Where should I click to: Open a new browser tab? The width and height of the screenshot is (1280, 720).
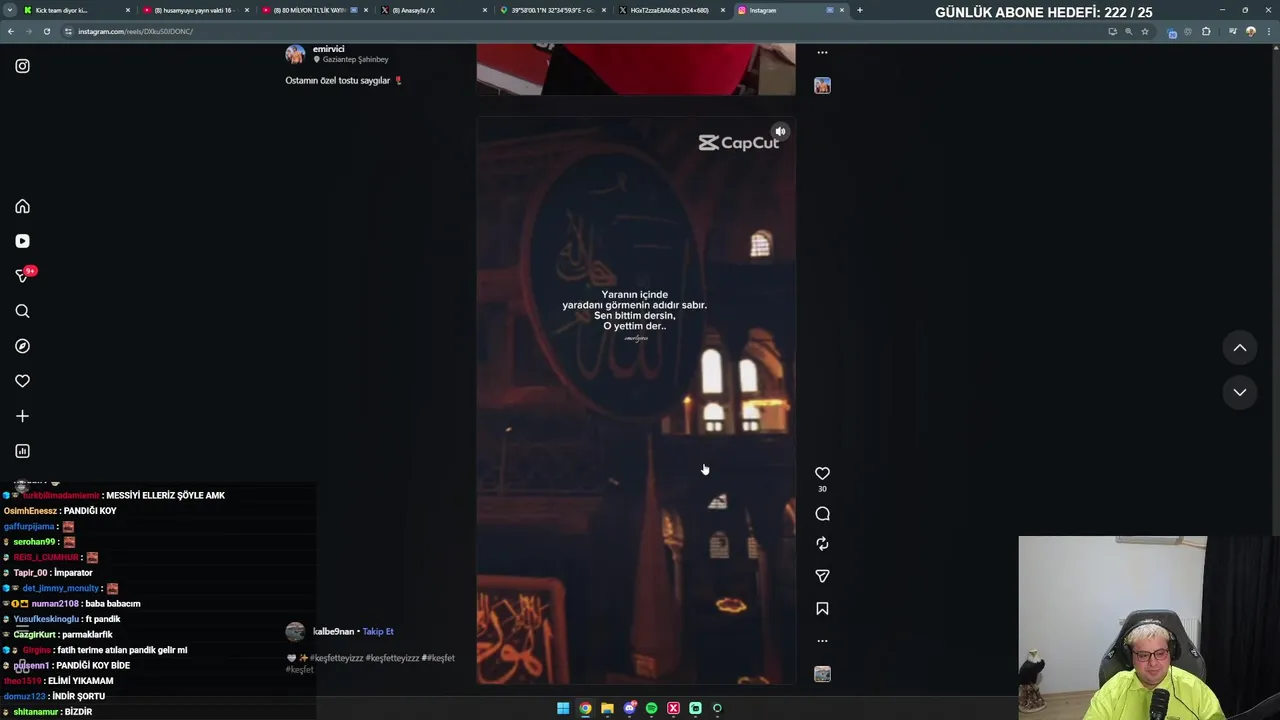tap(860, 10)
